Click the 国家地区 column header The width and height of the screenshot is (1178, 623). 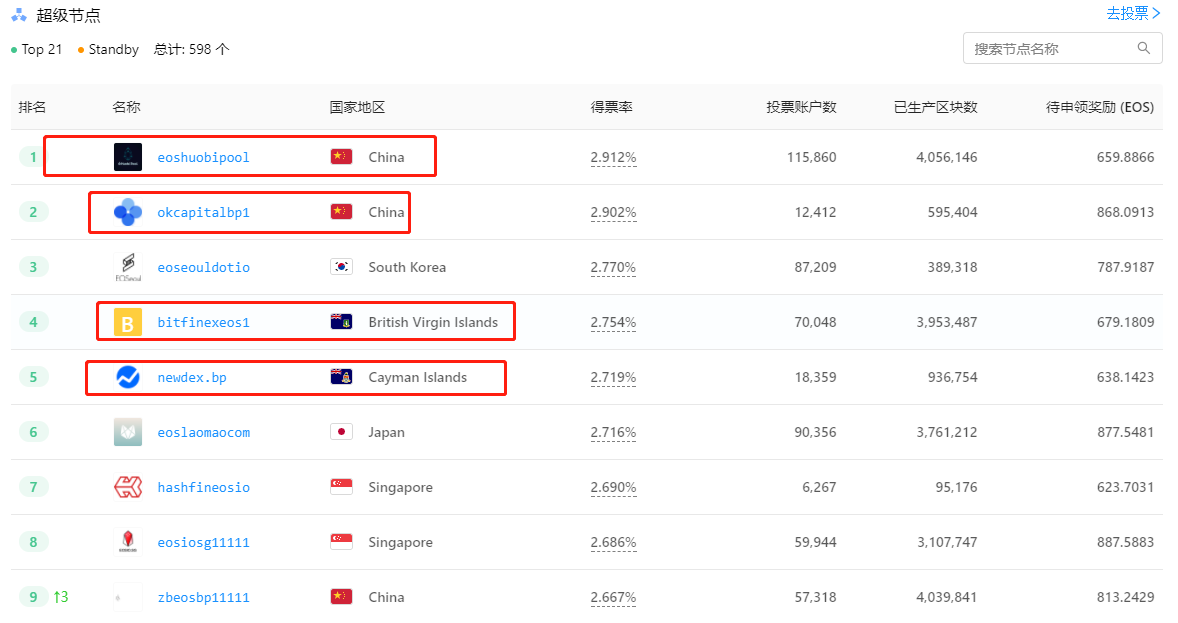pos(357,107)
